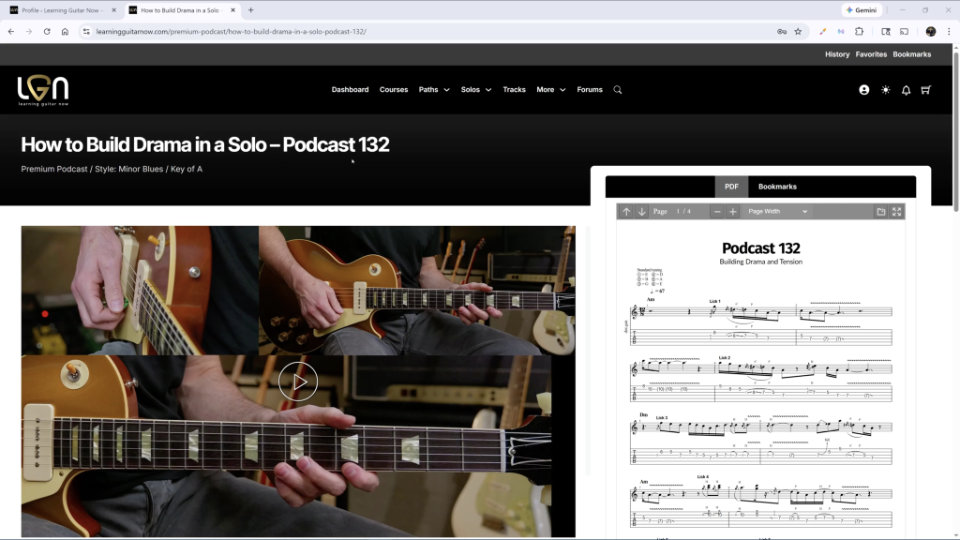Expand the Paths dropdown menu

[433, 90]
